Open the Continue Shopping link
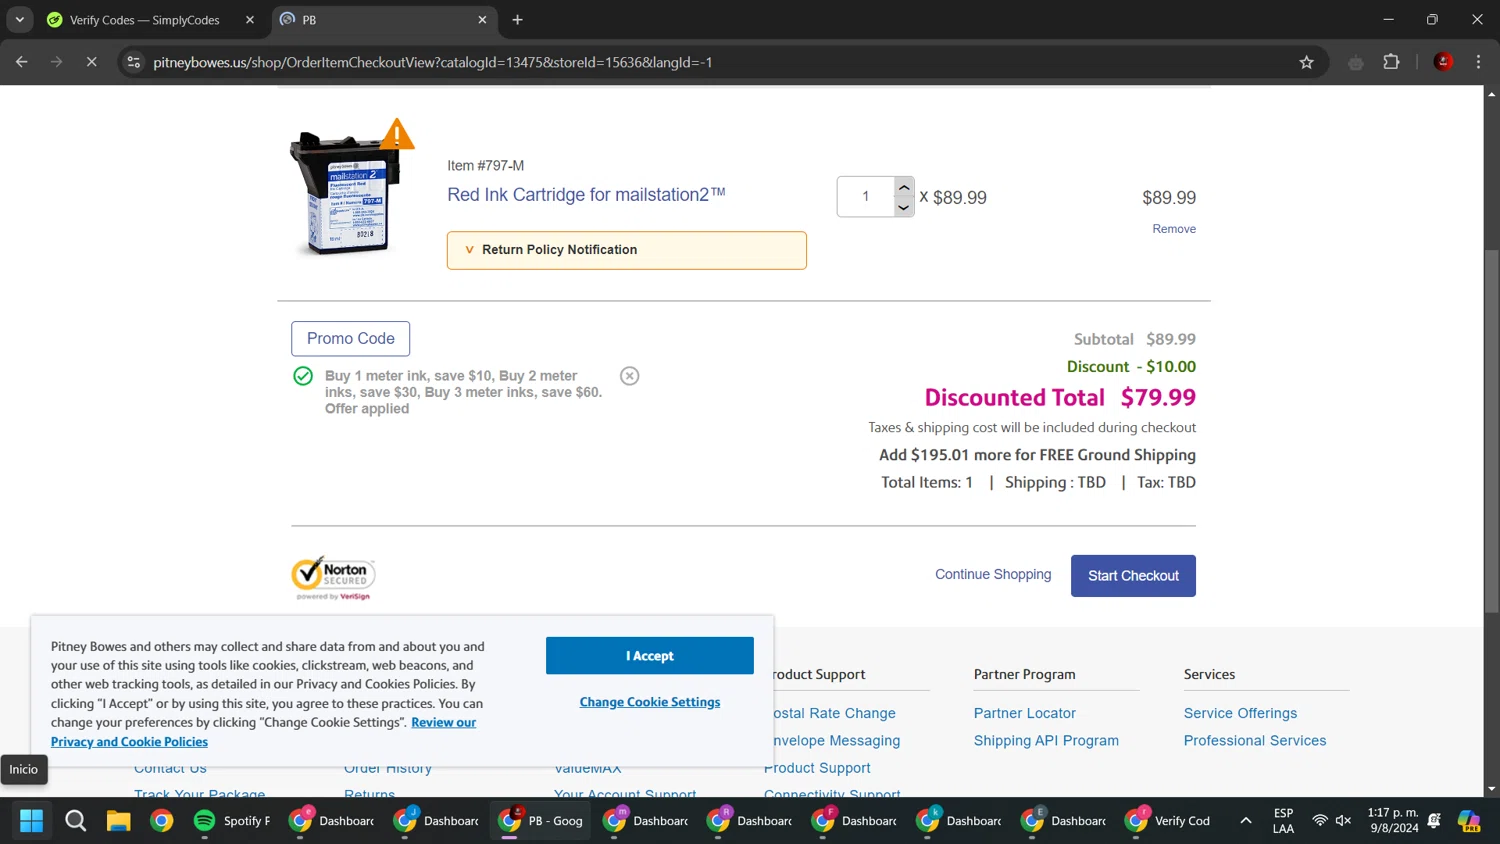This screenshot has height=844, width=1500. click(993, 574)
